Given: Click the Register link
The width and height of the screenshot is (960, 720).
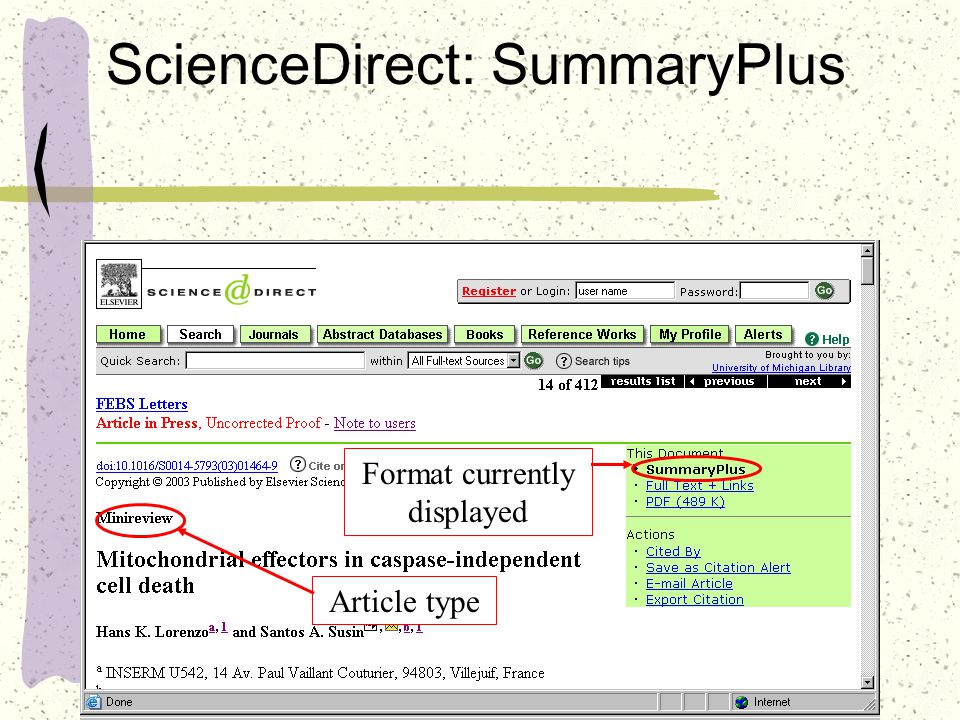Looking at the screenshot, I should point(489,291).
